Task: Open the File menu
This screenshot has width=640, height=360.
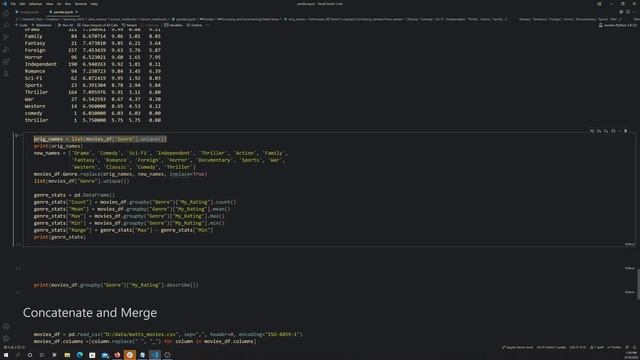Action: [x=13, y=4]
